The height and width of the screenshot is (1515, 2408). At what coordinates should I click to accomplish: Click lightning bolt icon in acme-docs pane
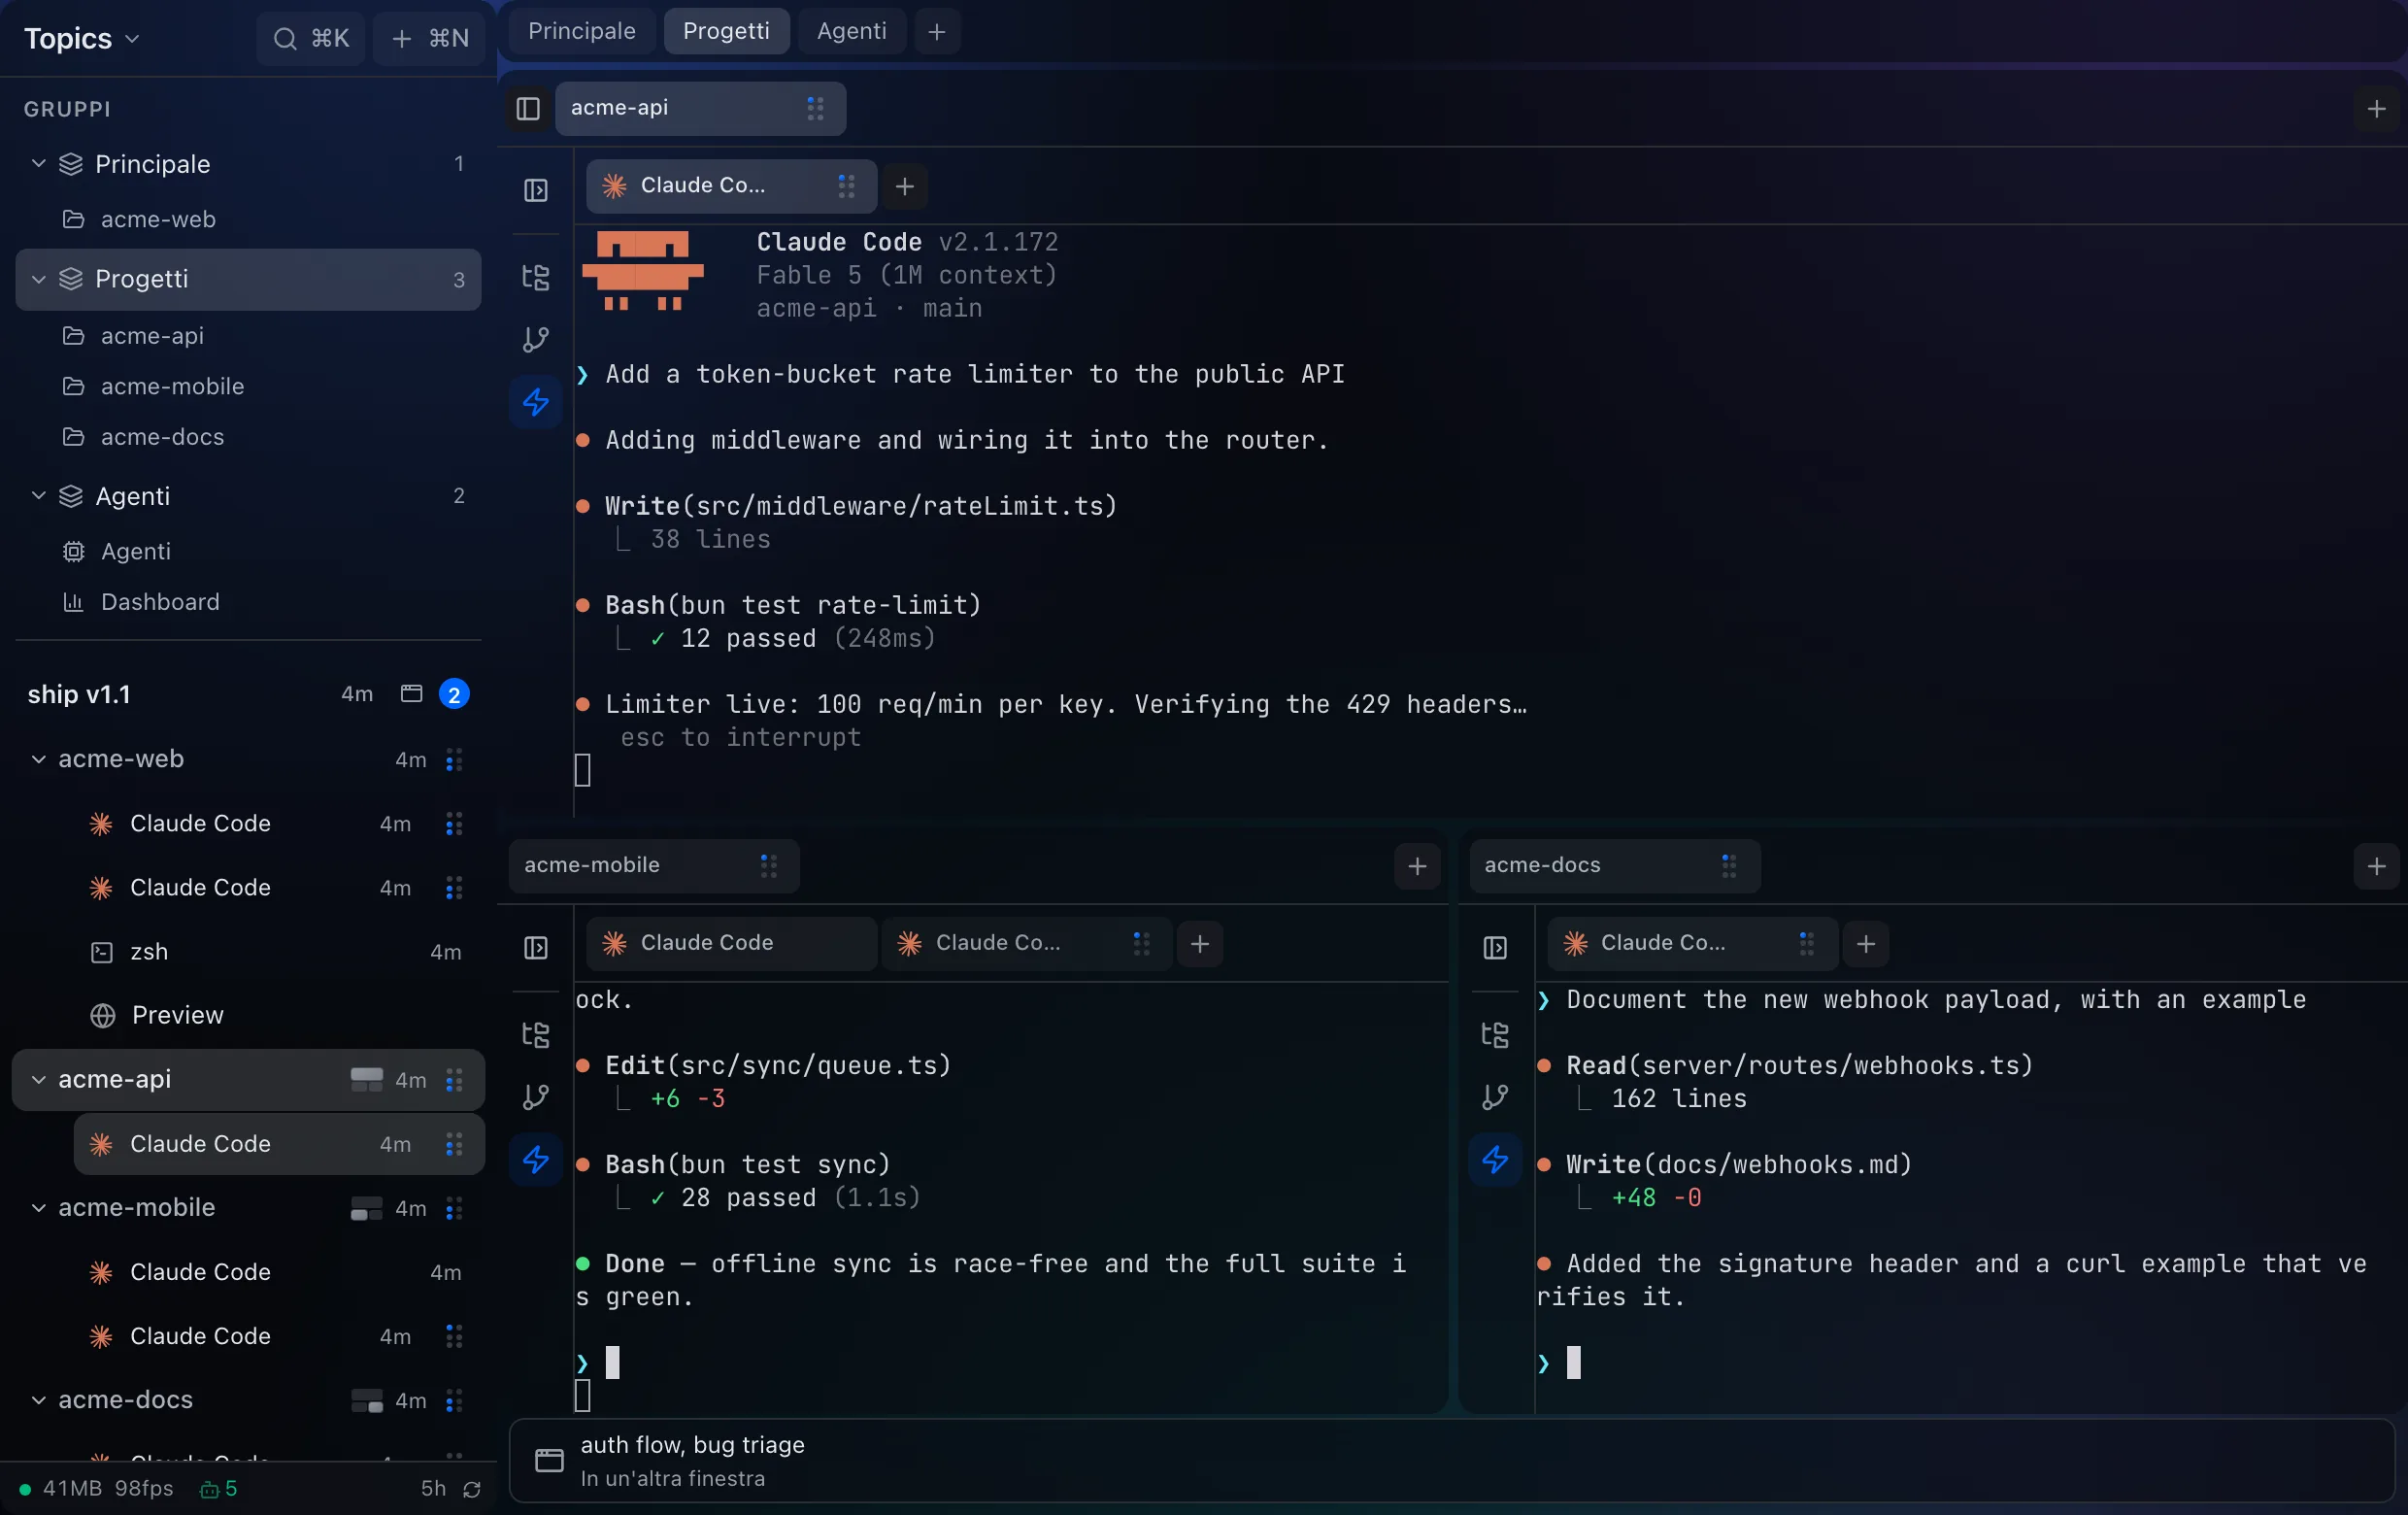(x=1495, y=1160)
